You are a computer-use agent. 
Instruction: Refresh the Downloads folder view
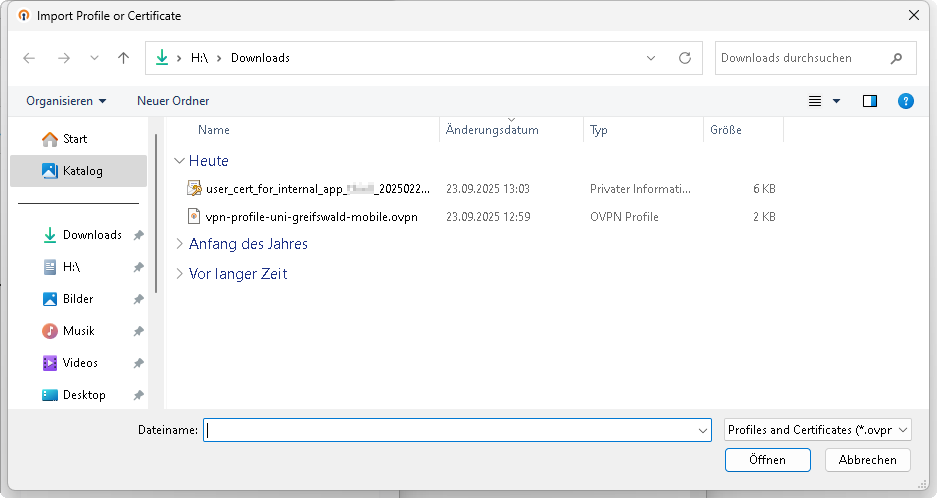click(685, 58)
